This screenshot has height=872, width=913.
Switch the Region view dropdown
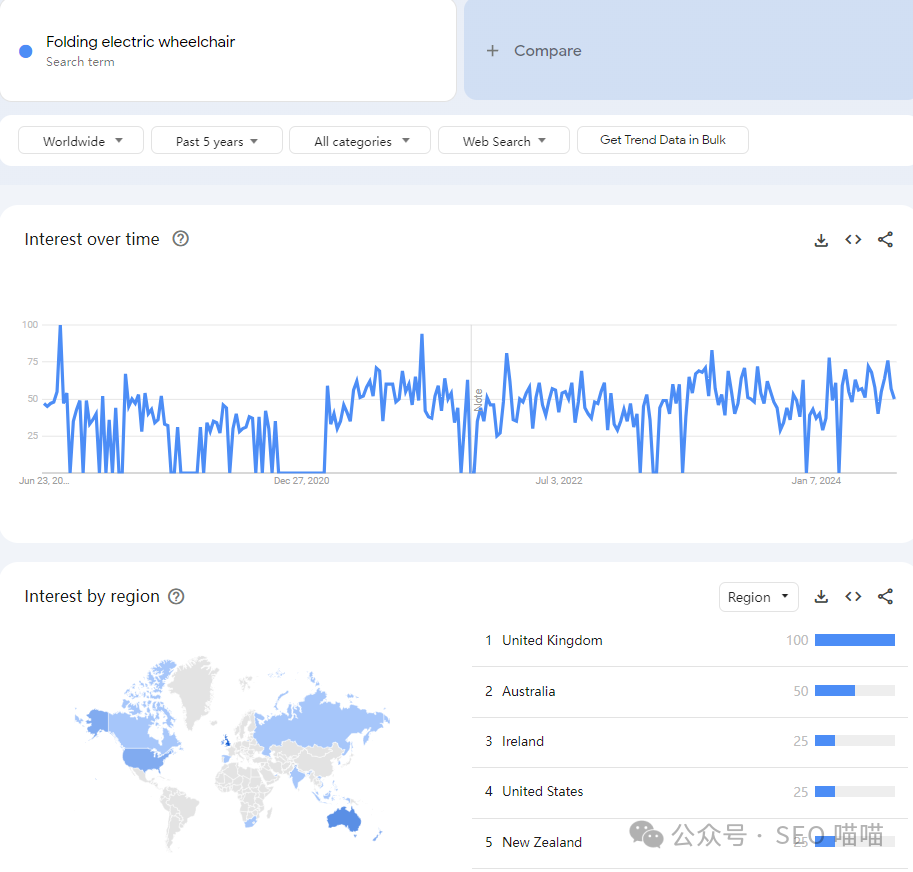point(758,597)
